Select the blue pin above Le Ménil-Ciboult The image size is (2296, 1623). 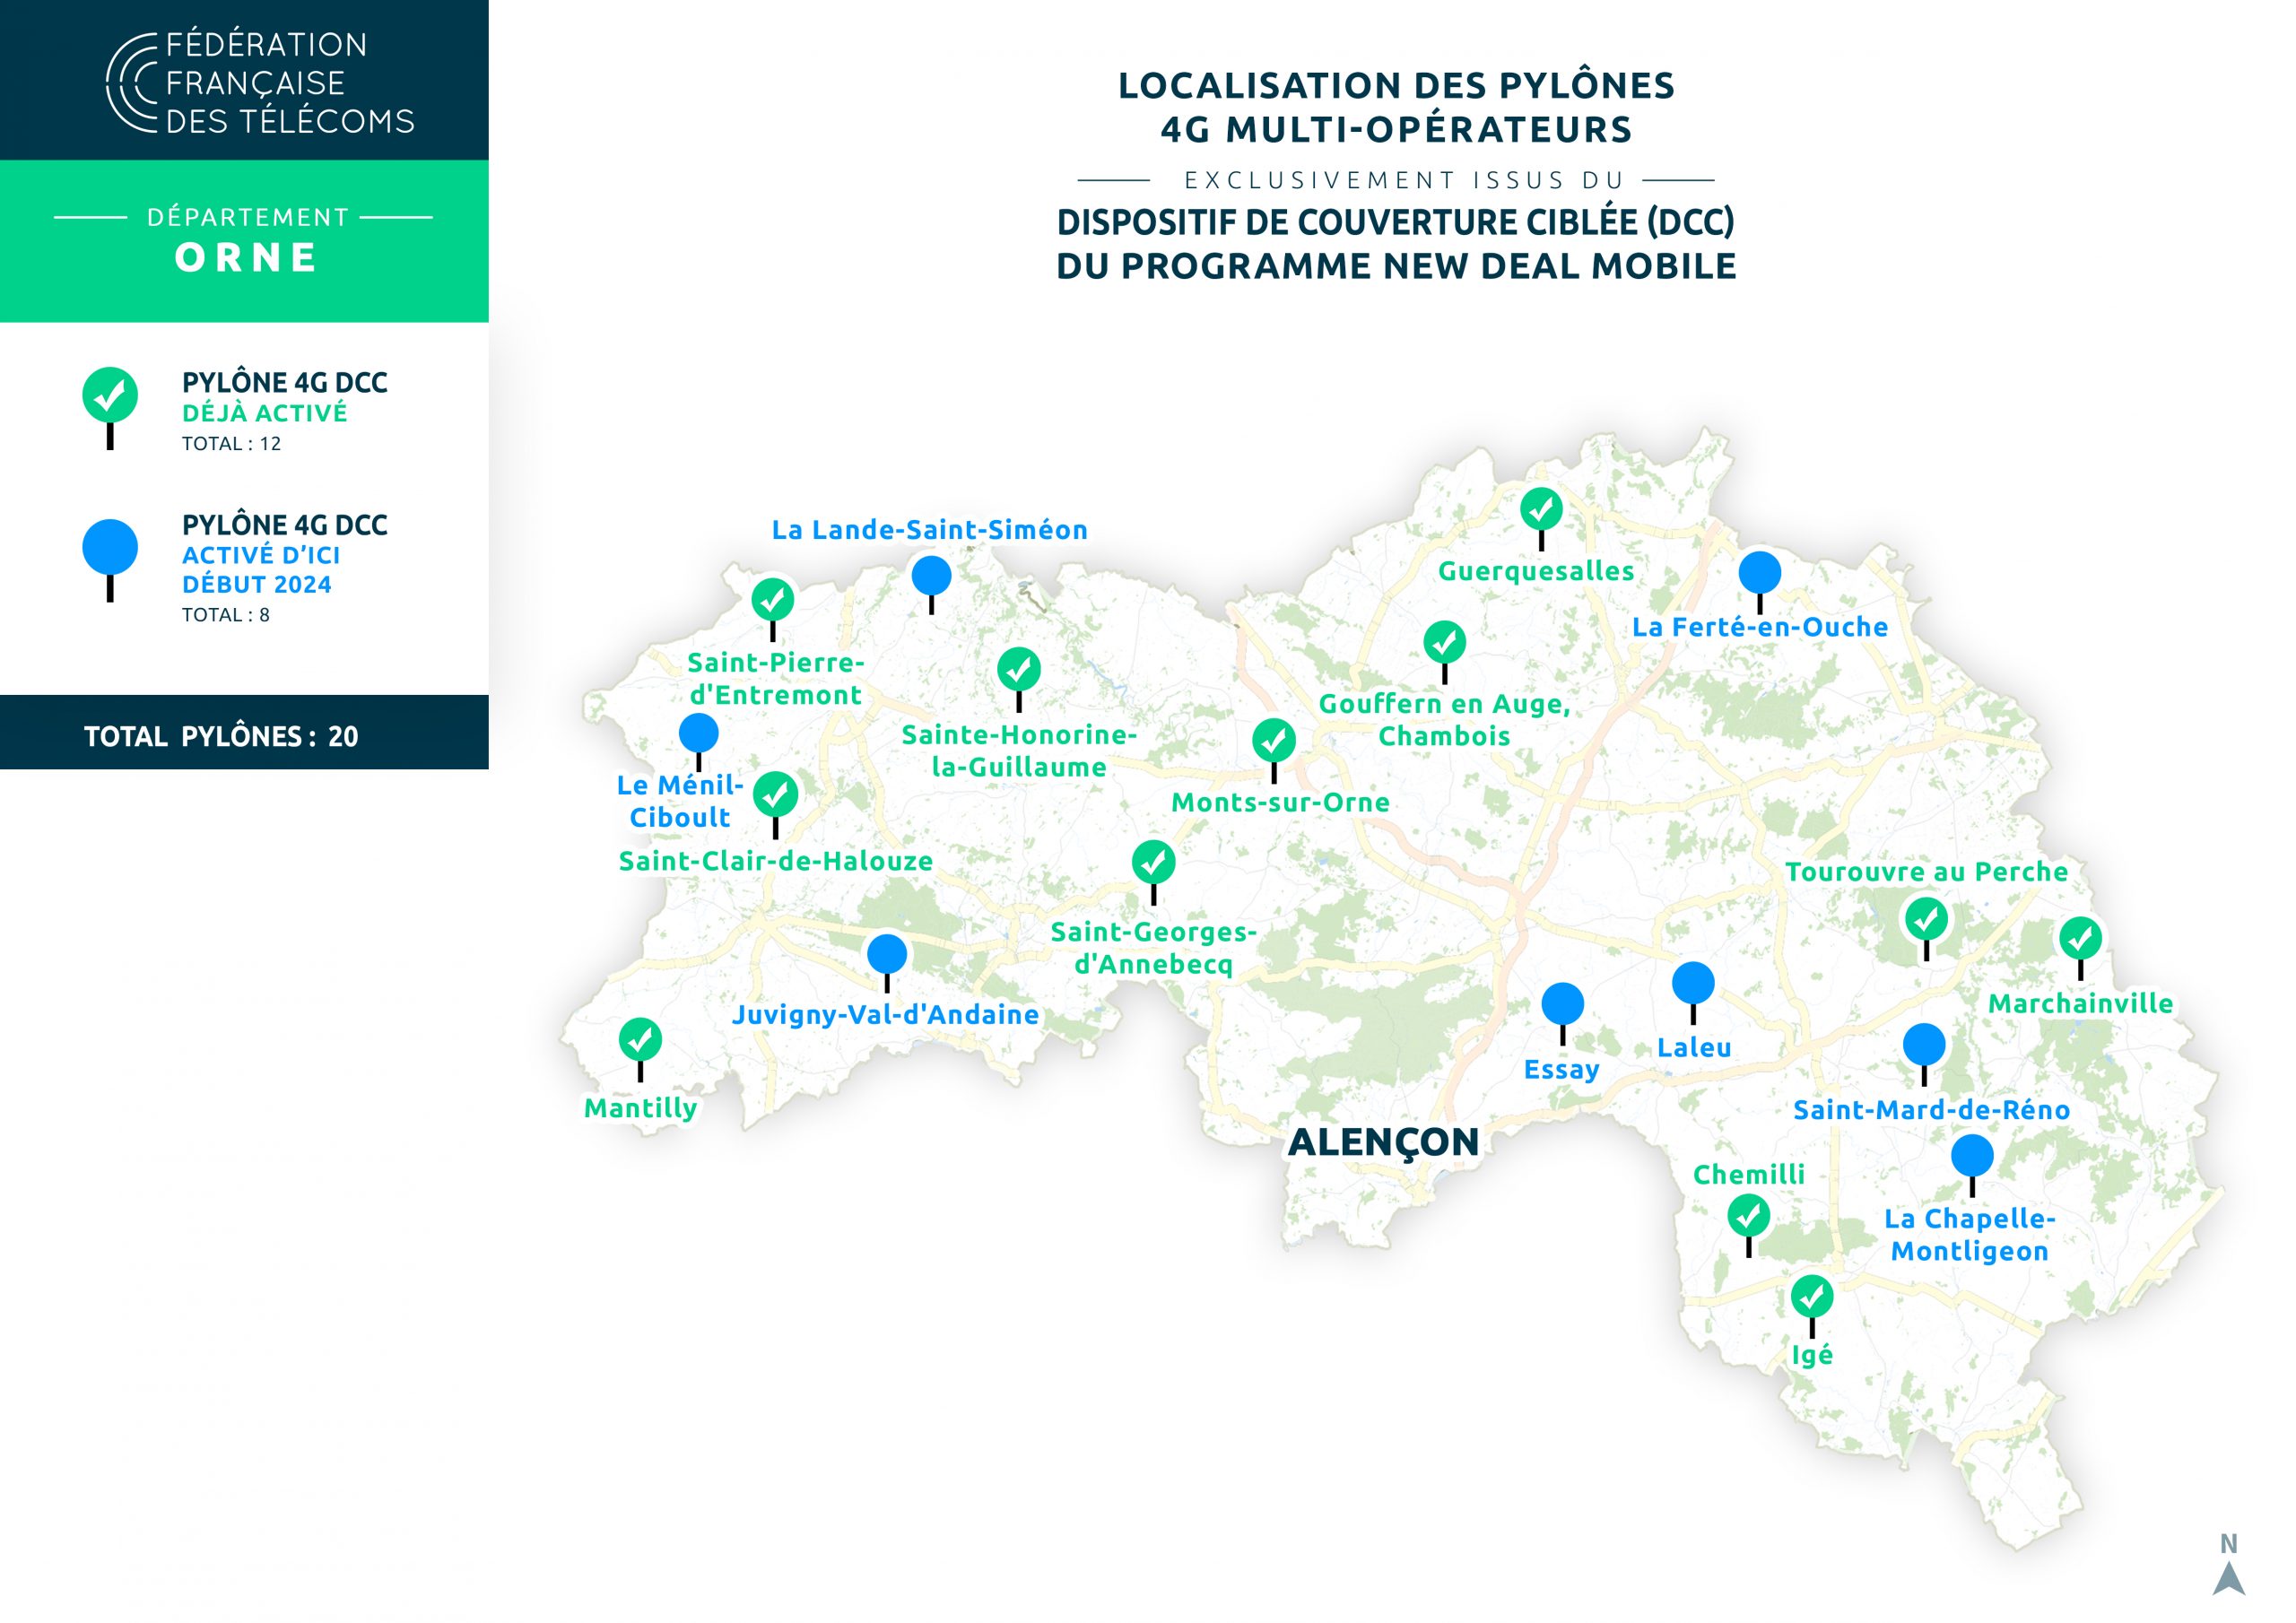coord(698,741)
